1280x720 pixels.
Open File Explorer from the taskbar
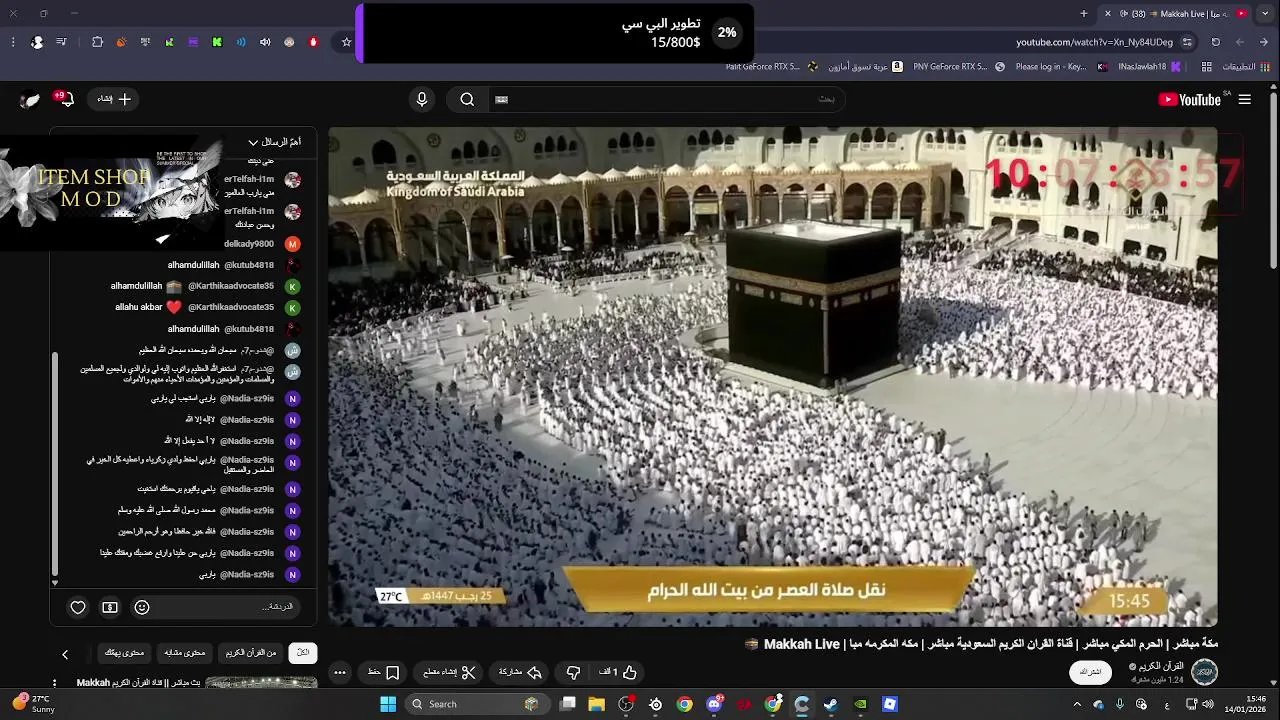(x=597, y=704)
